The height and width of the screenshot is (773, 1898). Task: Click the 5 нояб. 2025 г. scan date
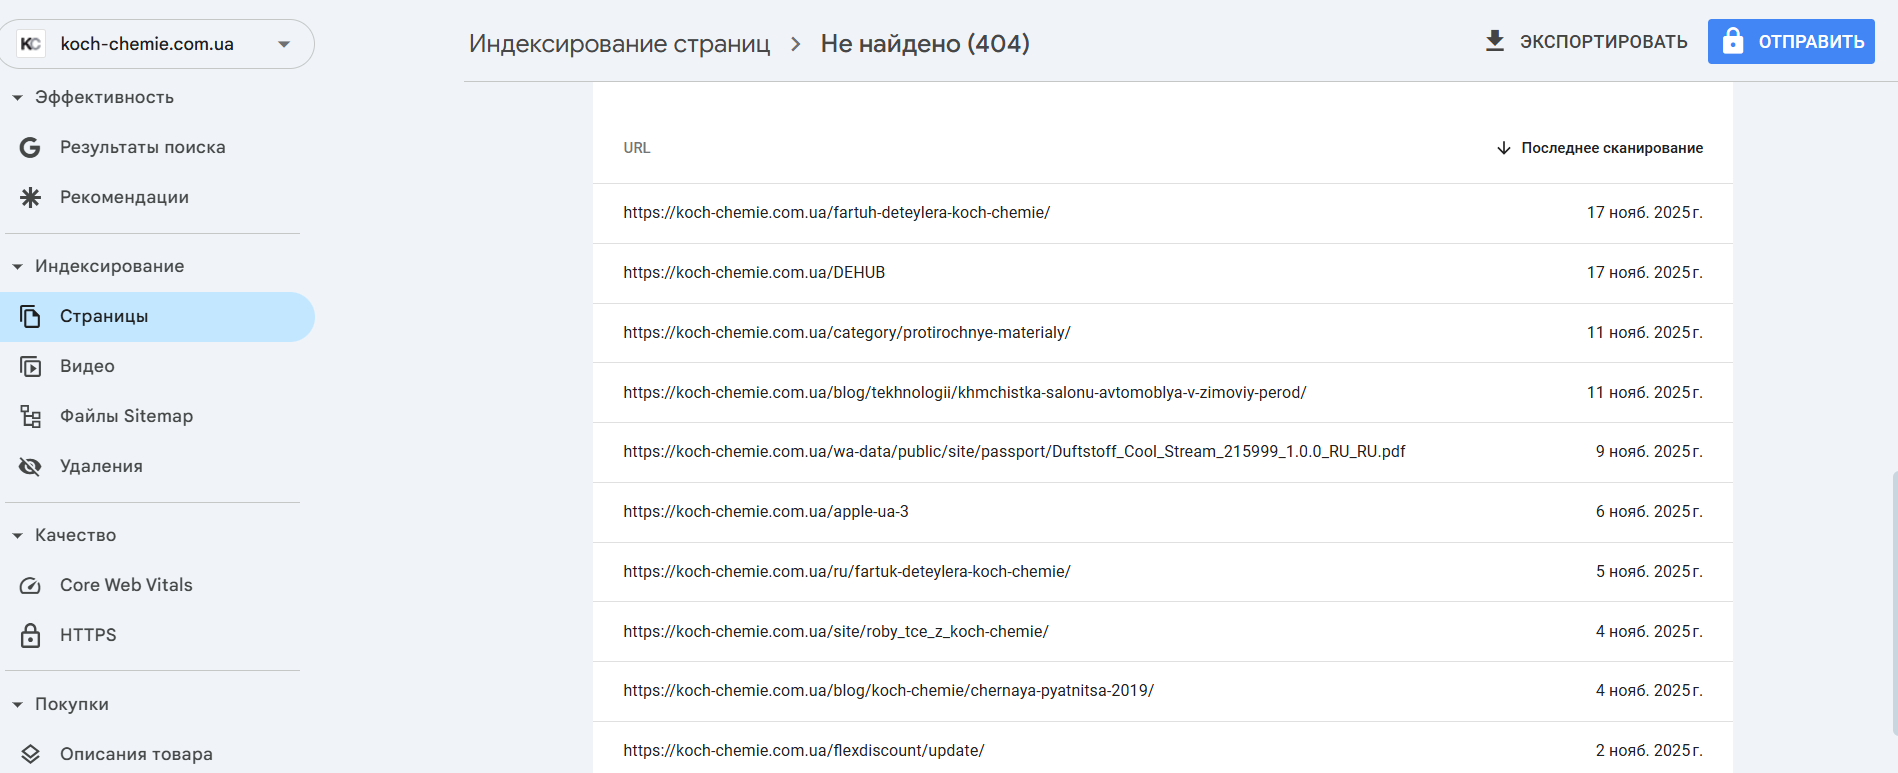tap(1649, 572)
